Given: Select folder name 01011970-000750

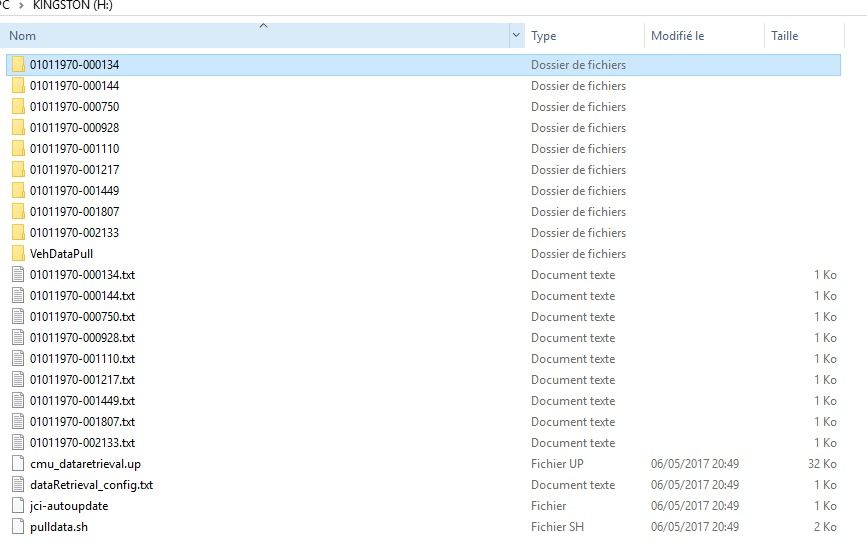Looking at the screenshot, I should 75,107.
